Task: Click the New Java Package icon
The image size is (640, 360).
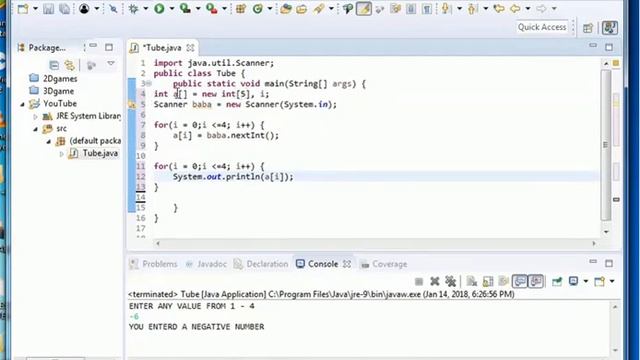Action: (241, 9)
